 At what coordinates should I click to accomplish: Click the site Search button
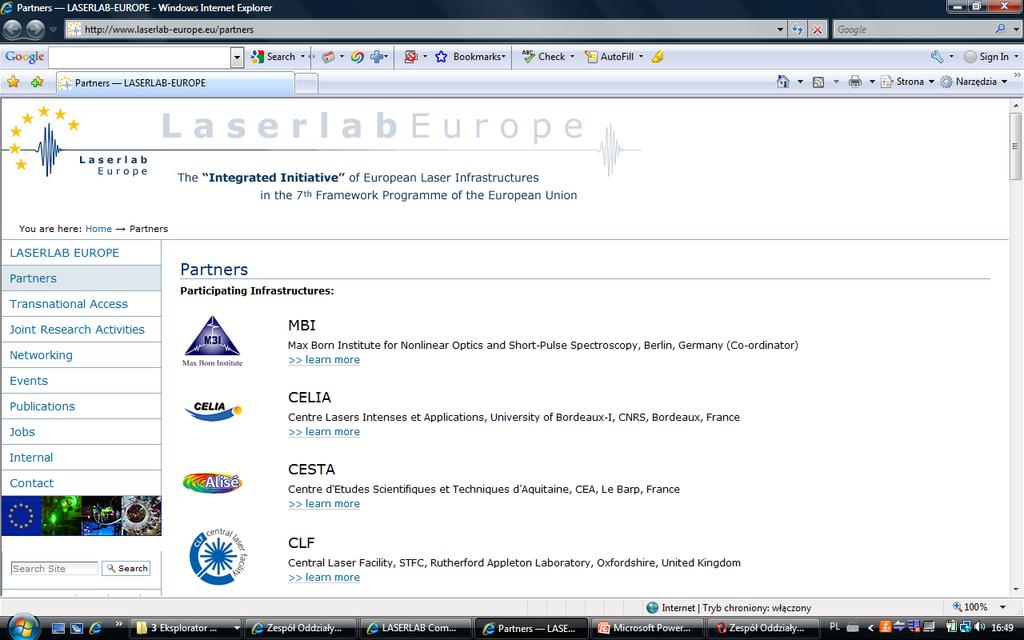coord(126,568)
